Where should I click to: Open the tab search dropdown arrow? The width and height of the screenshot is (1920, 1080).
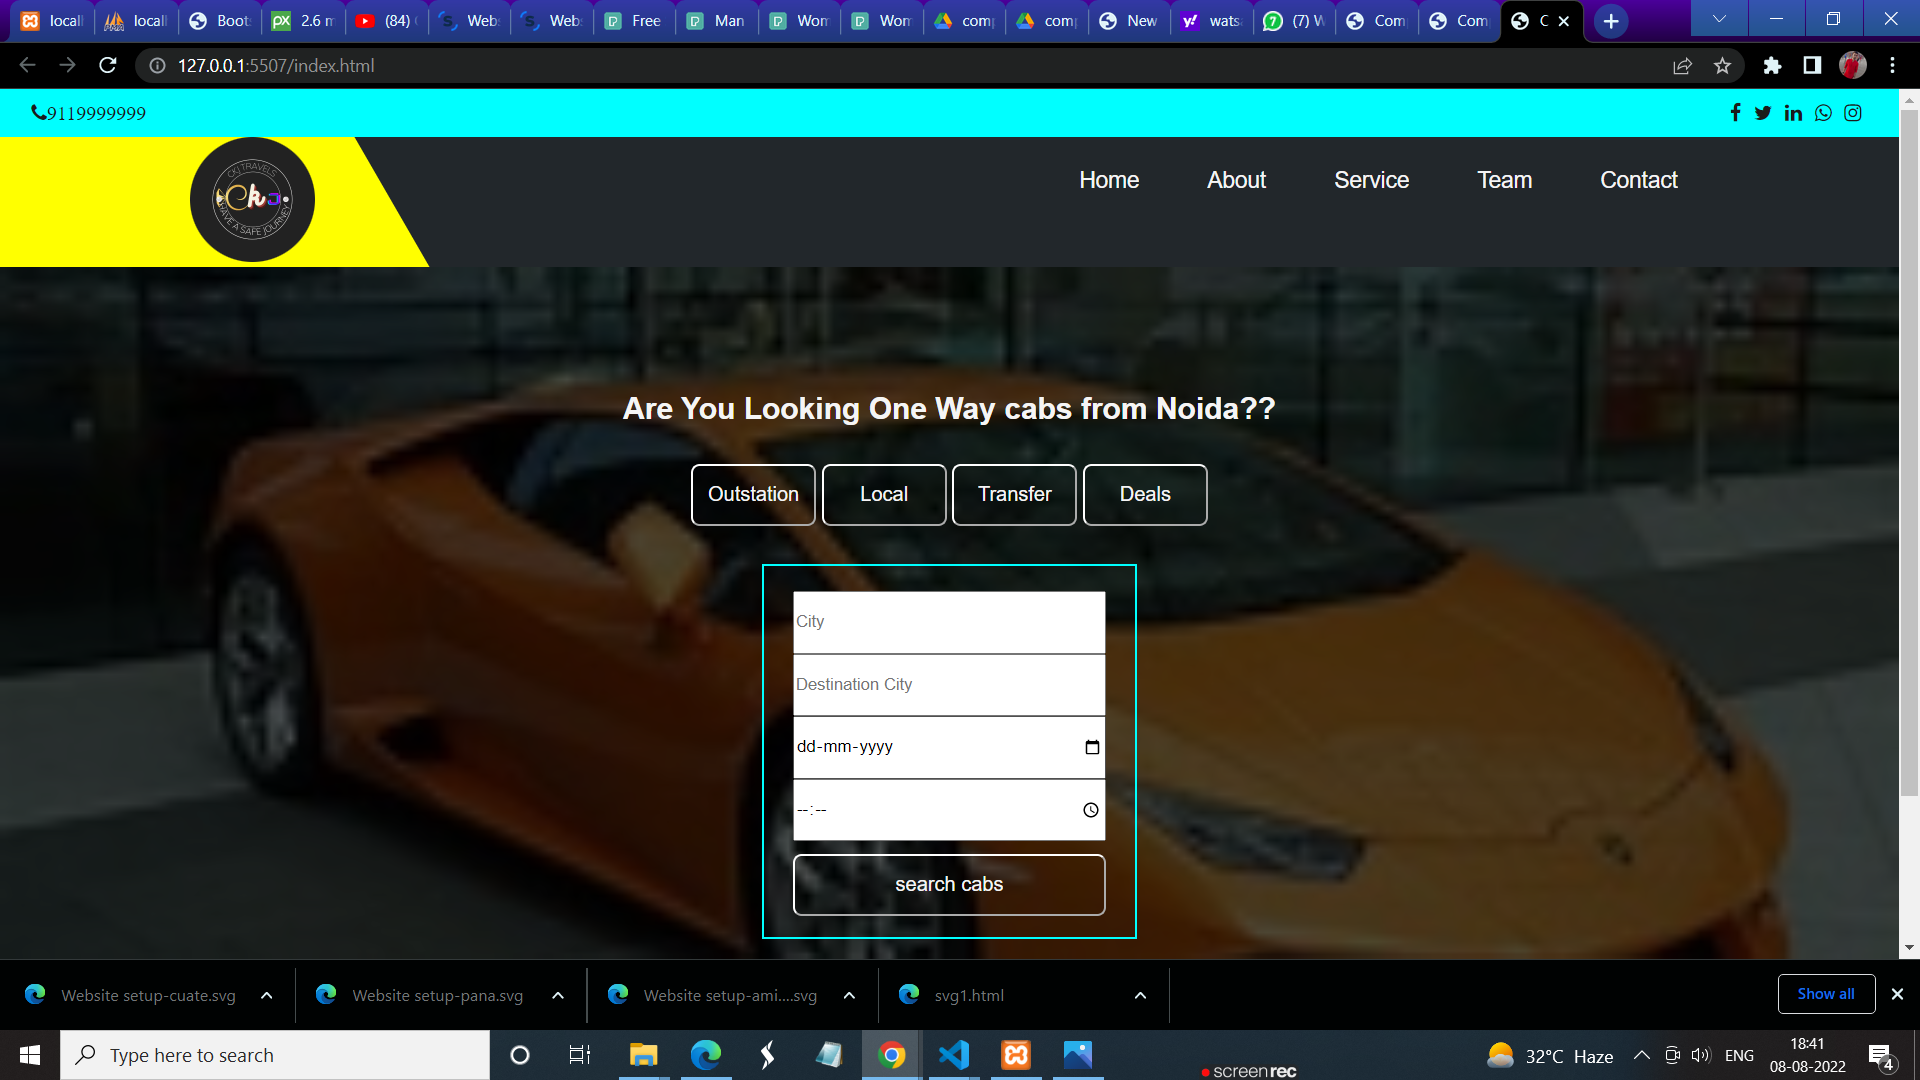point(1719,19)
